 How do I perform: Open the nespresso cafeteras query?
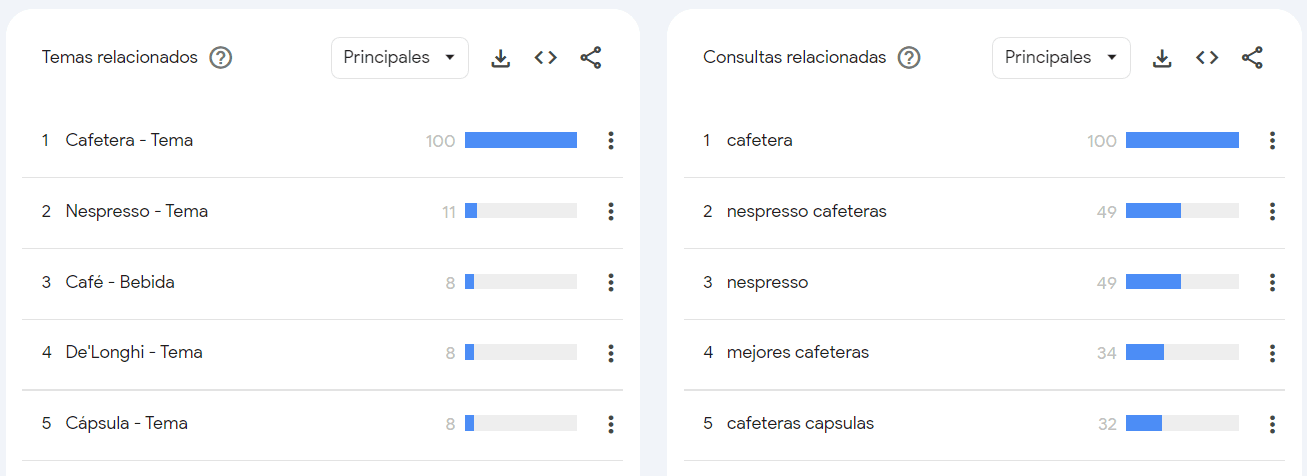[806, 211]
